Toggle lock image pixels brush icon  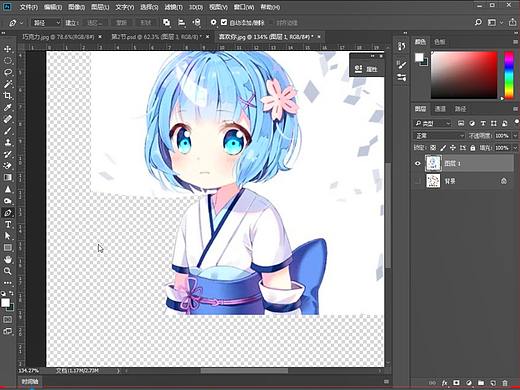pyautogui.click(x=443, y=148)
